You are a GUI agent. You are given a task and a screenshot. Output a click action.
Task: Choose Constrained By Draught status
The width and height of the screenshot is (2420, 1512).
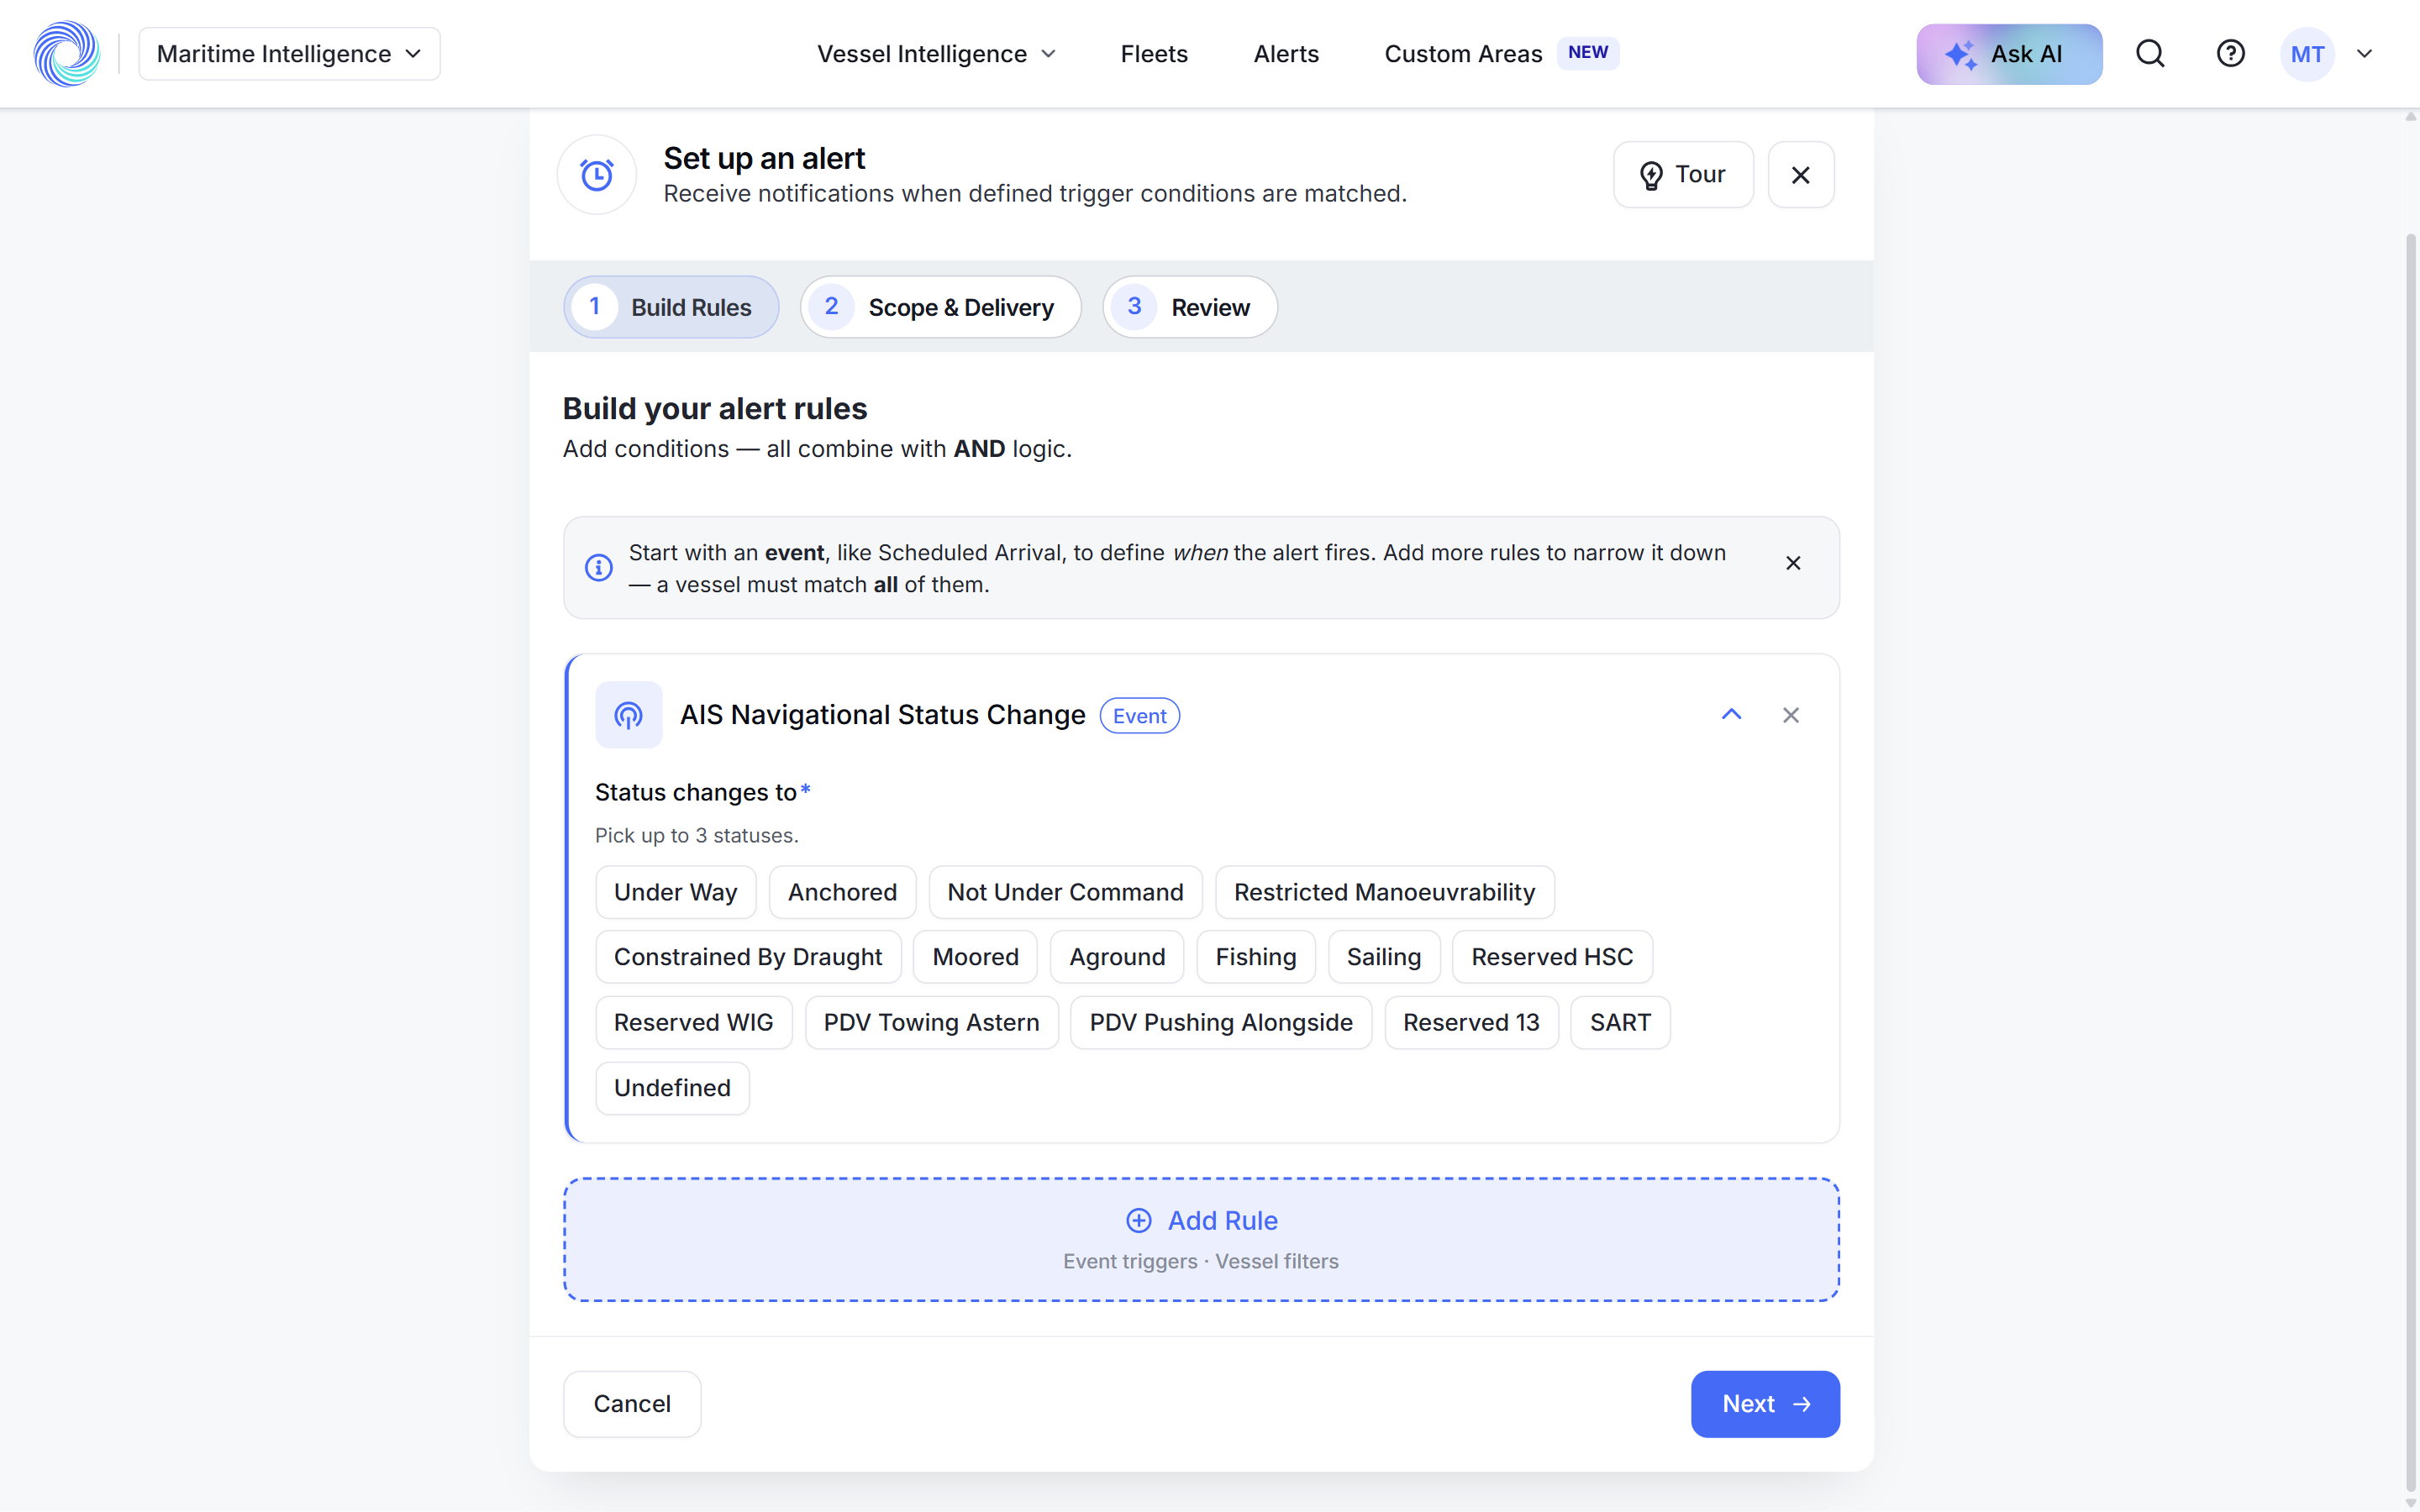tap(748, 957)
